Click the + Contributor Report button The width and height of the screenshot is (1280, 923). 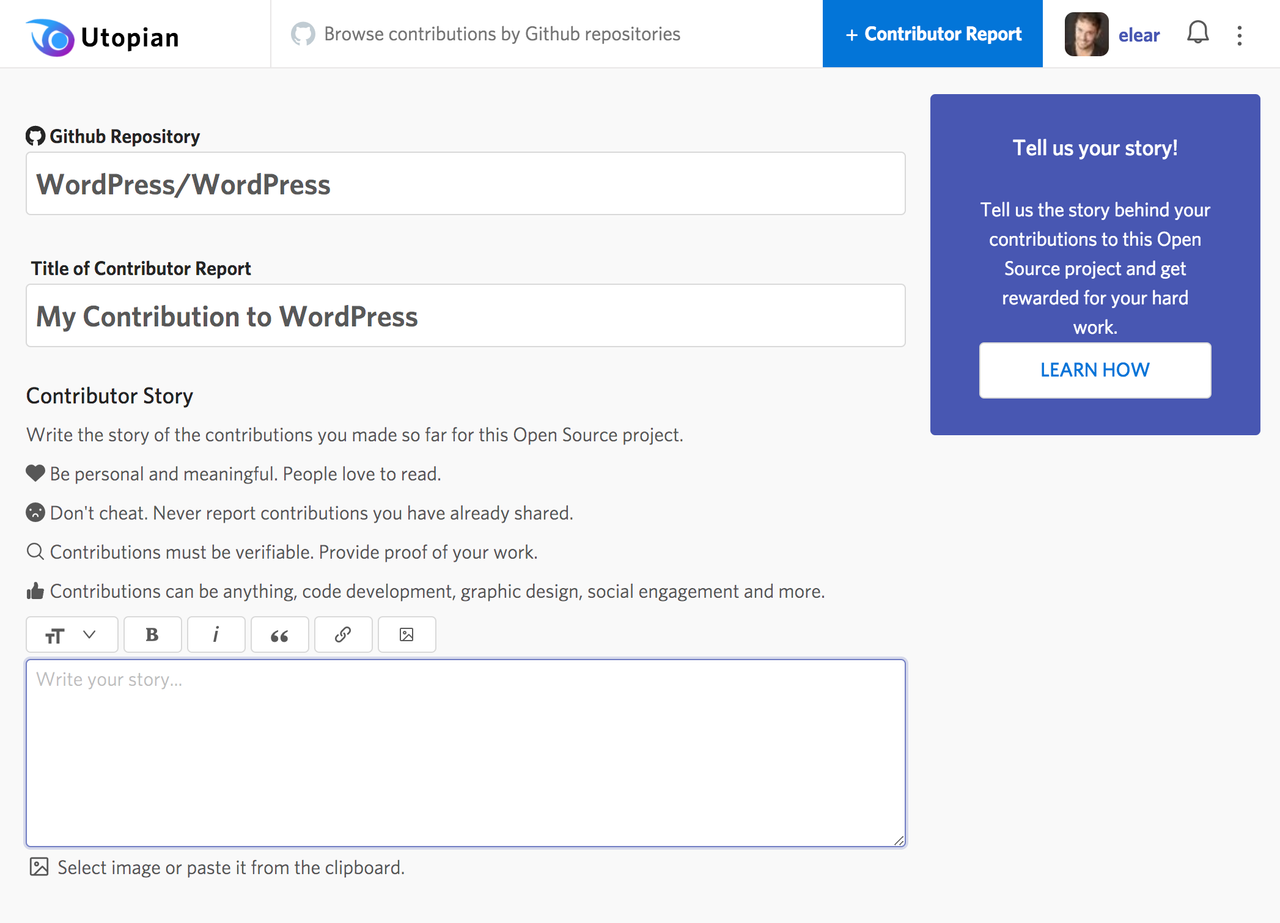[932, 34]
